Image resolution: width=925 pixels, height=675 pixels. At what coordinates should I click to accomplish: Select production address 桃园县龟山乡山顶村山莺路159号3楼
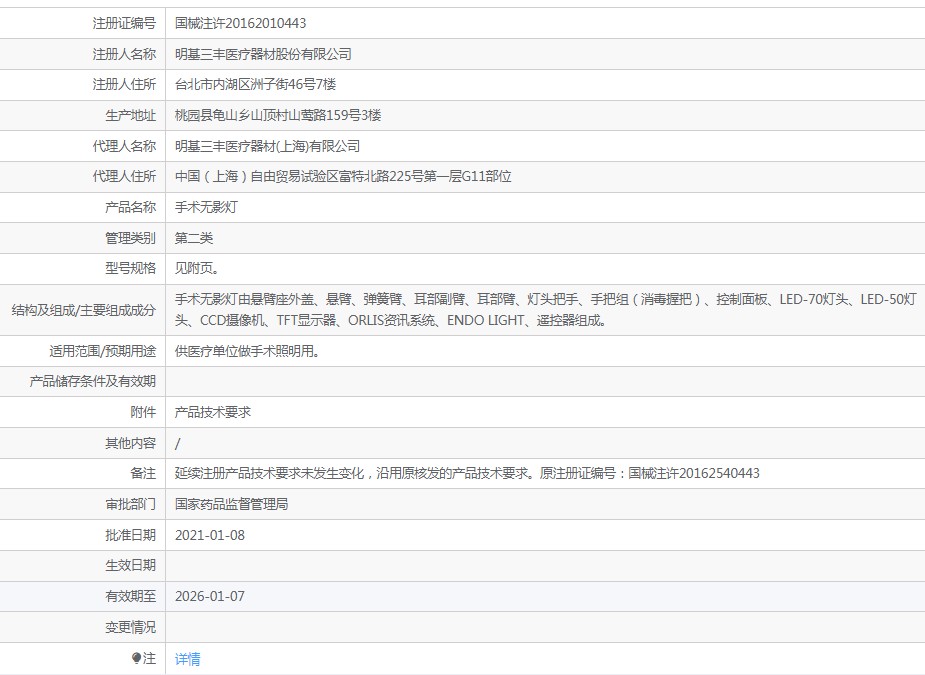(x=278, y=115)
